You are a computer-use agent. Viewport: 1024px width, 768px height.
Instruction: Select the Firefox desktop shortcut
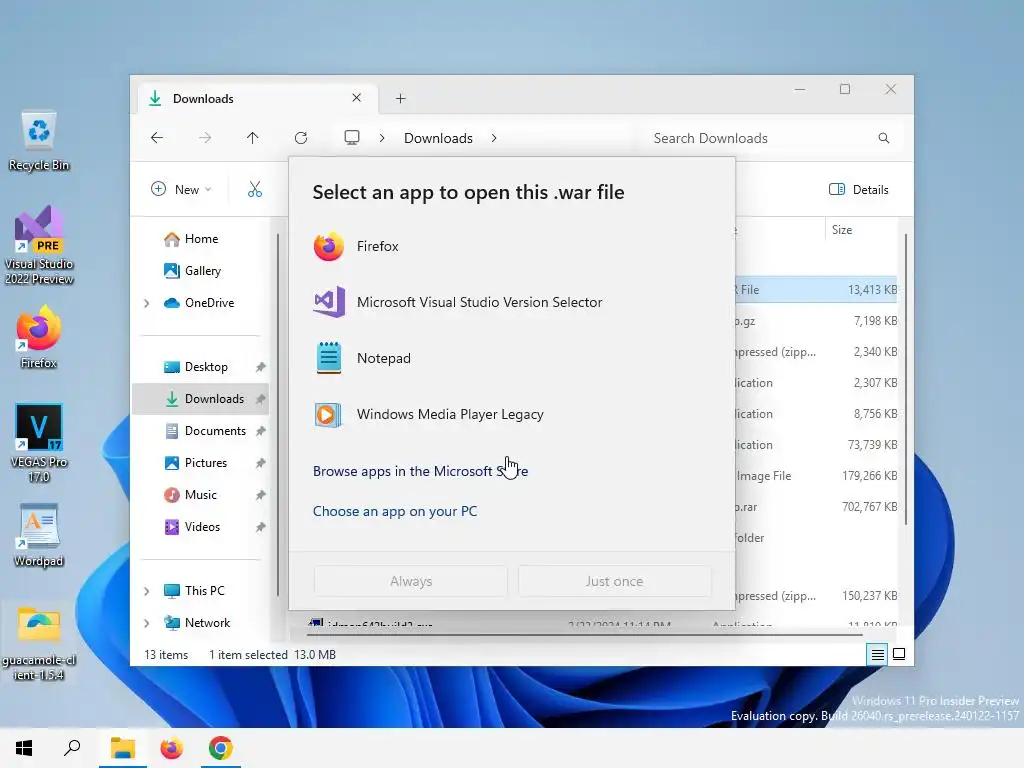[39, 338]
